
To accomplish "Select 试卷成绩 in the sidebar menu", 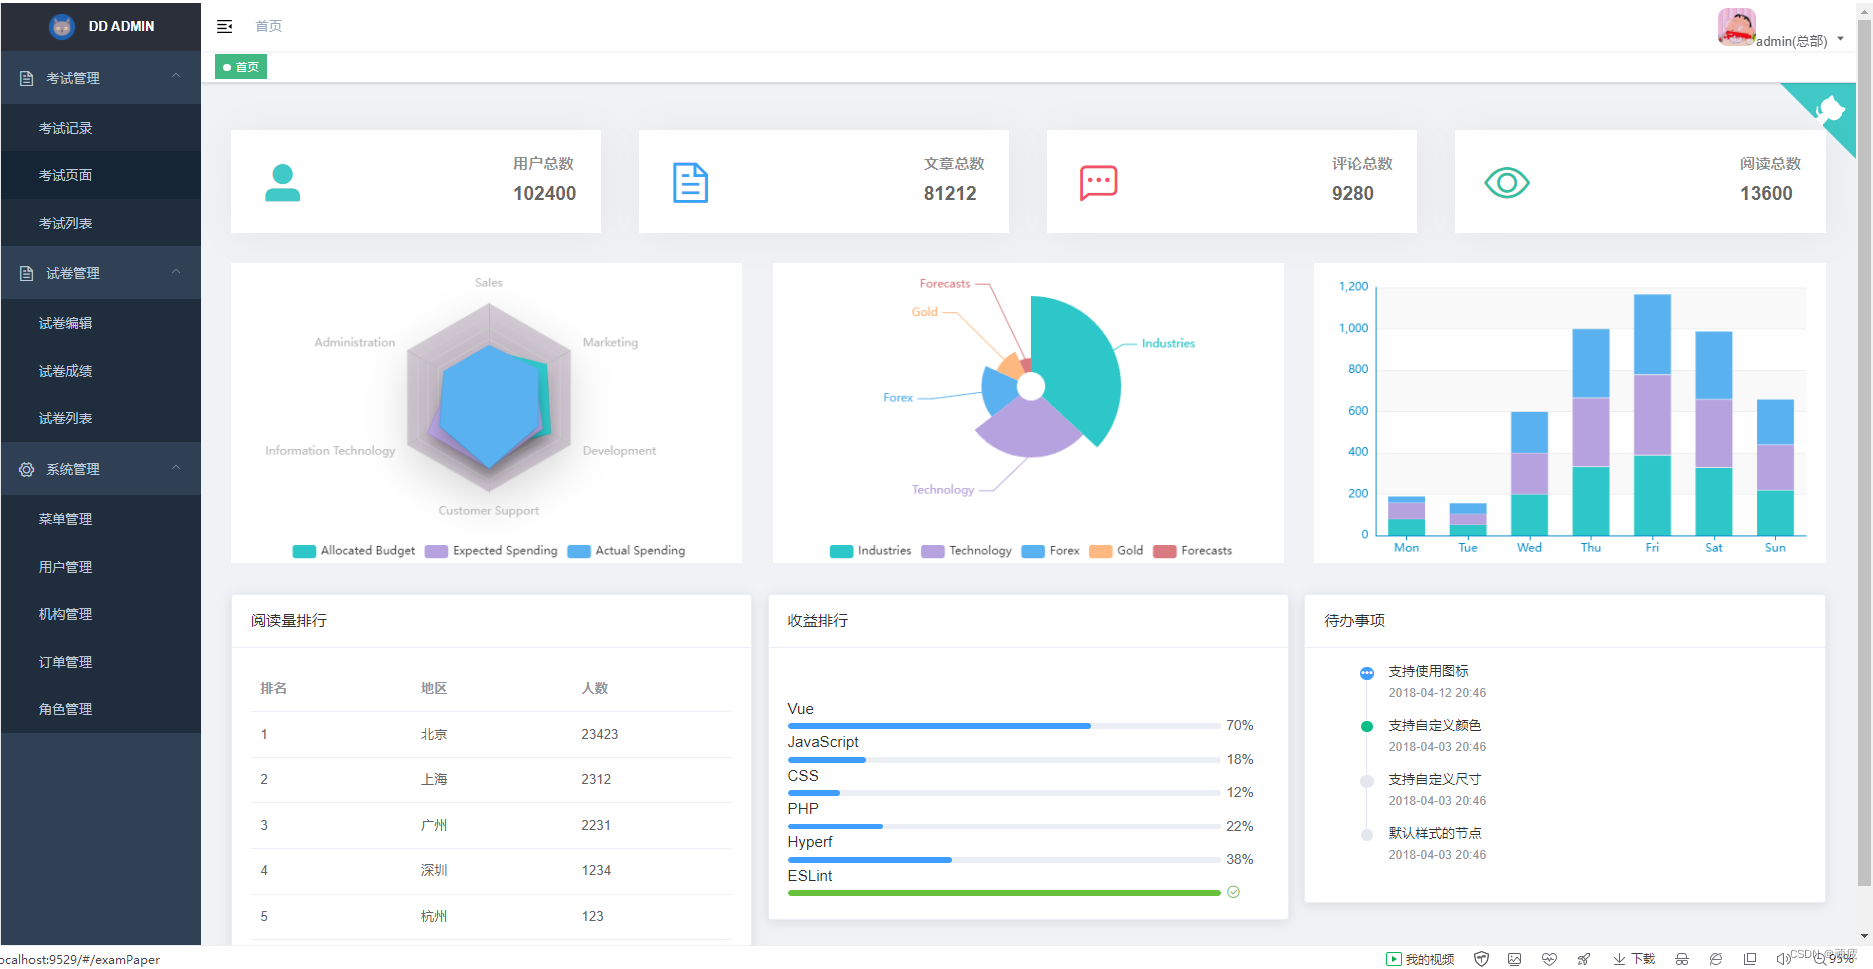I will point(65,370).
